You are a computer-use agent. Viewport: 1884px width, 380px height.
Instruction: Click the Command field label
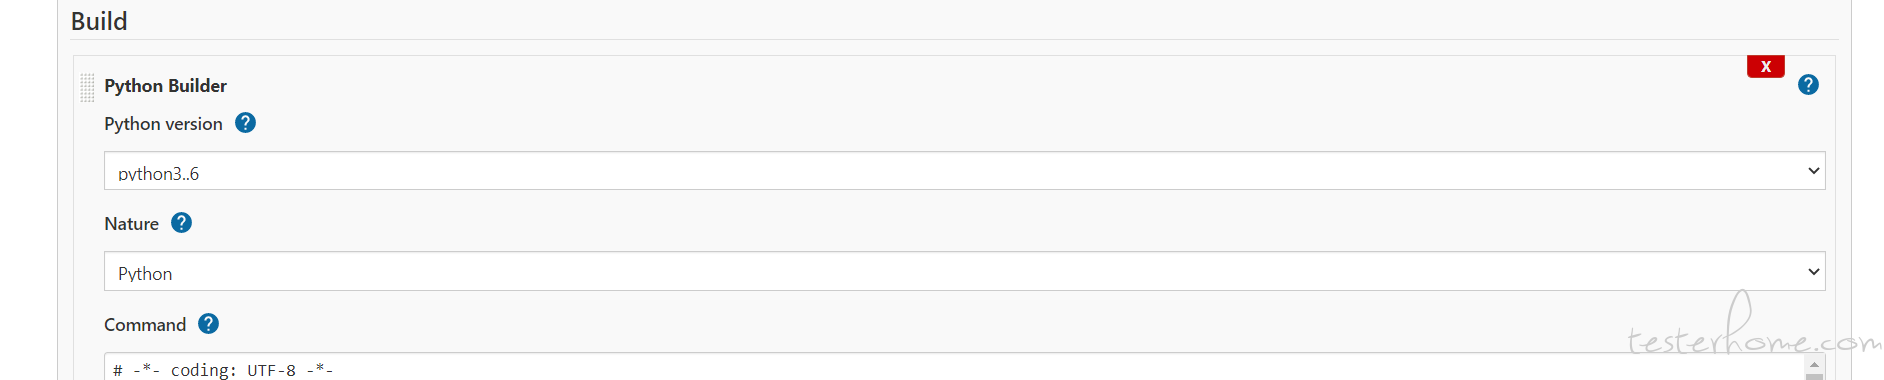145,325
